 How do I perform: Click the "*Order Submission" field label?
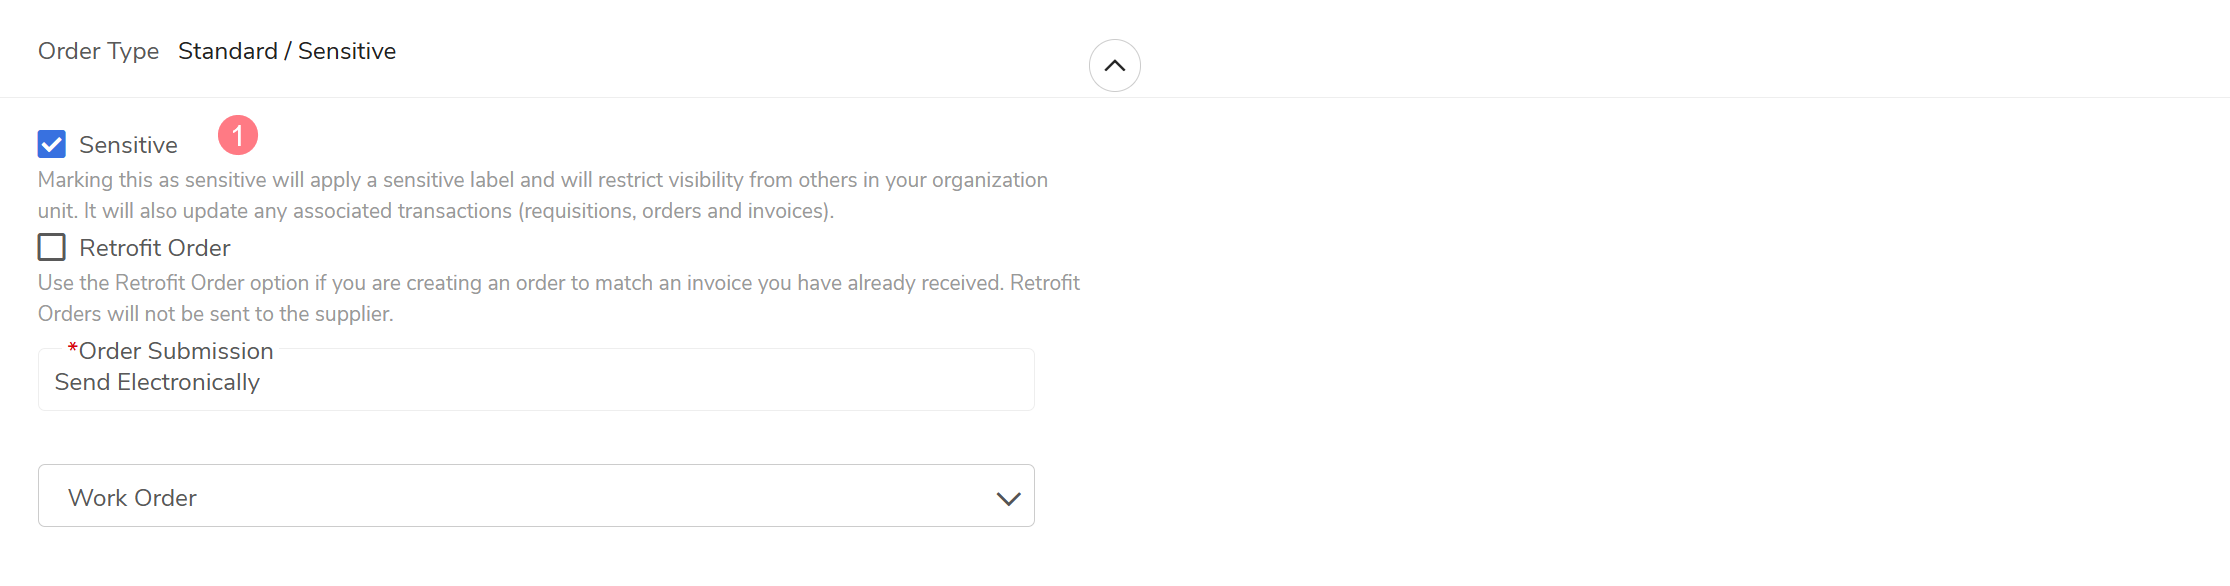click(176, 351)
